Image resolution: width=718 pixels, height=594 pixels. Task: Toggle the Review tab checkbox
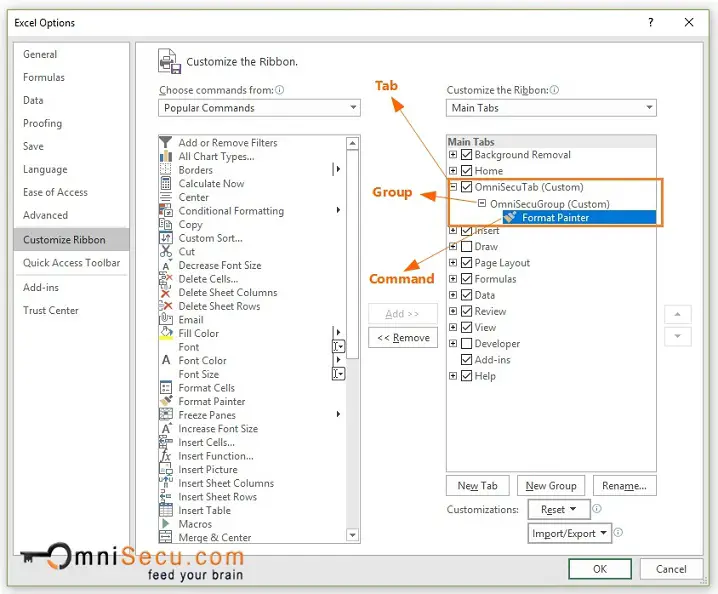click(x=466, y=311)
